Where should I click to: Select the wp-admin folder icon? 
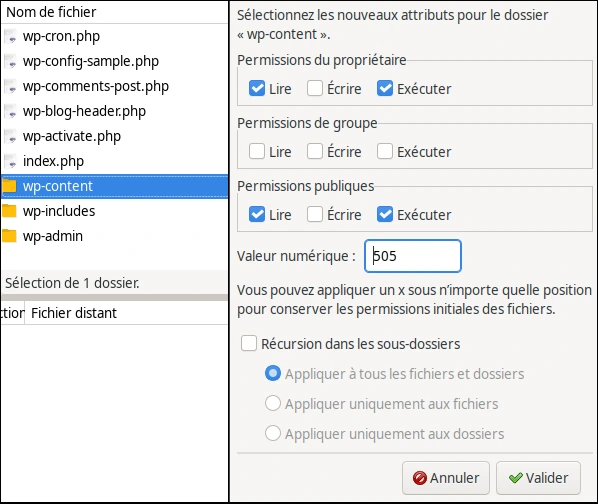pos(9,236)
